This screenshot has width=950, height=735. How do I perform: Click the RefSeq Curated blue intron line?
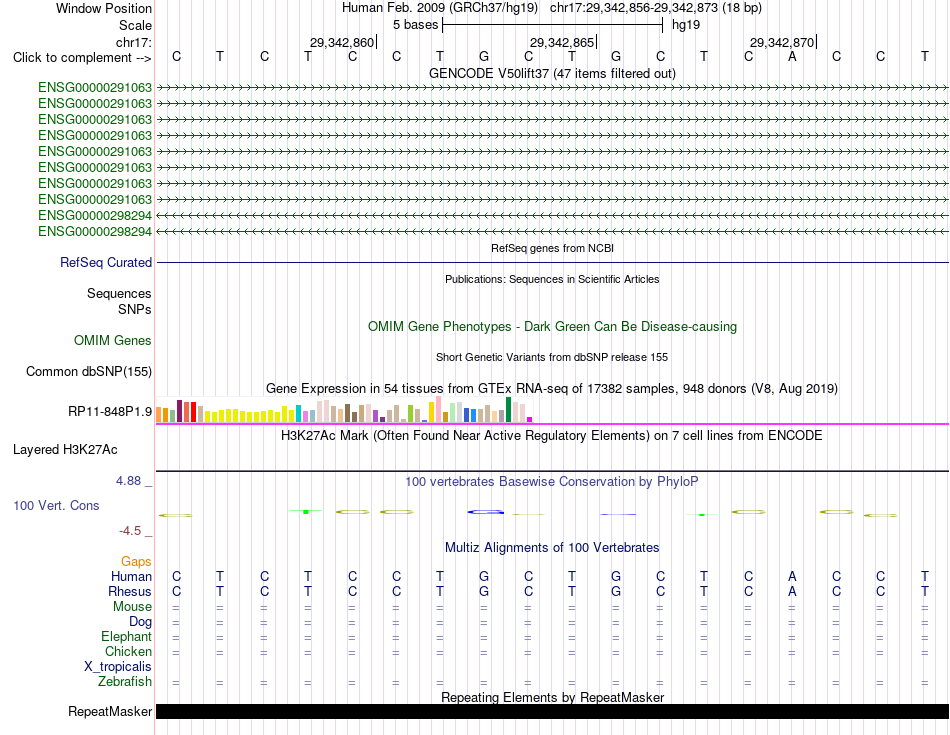[x=552, y=262]
